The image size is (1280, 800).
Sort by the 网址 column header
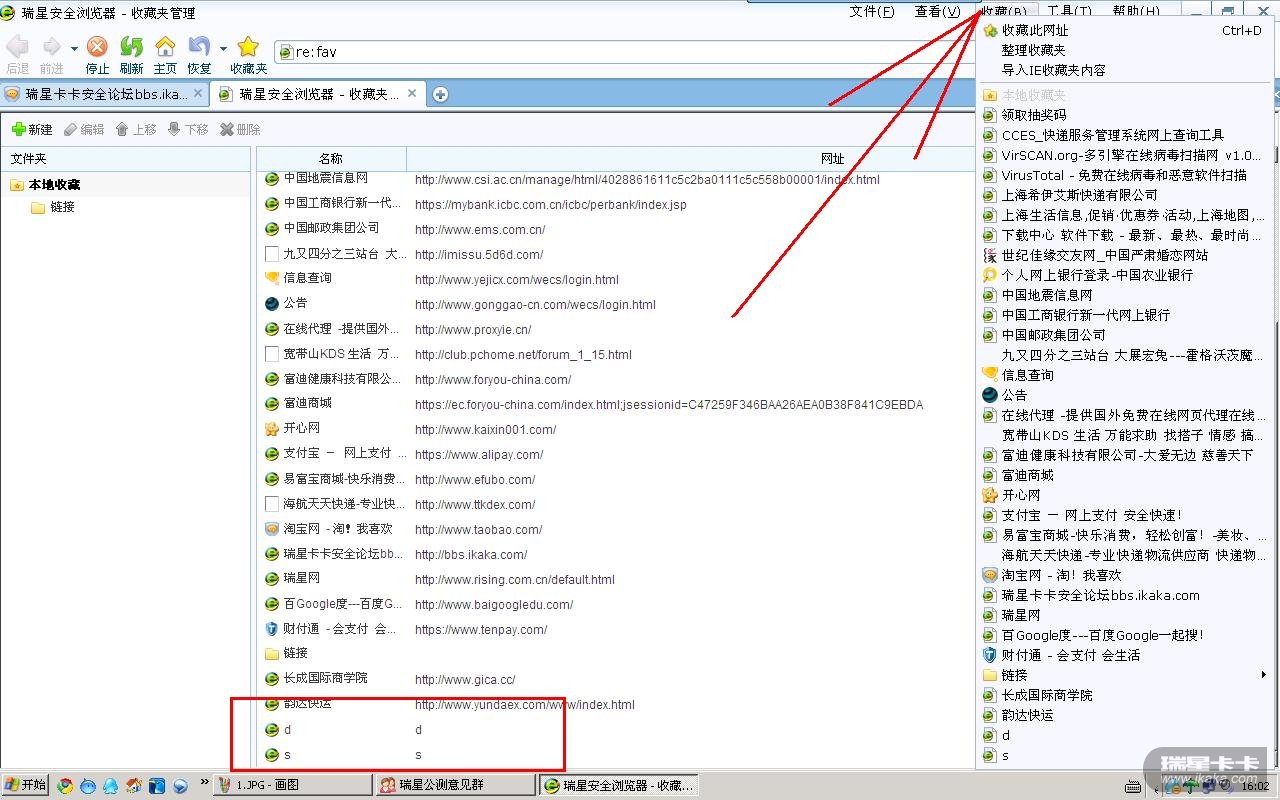[x=833, y=159]
